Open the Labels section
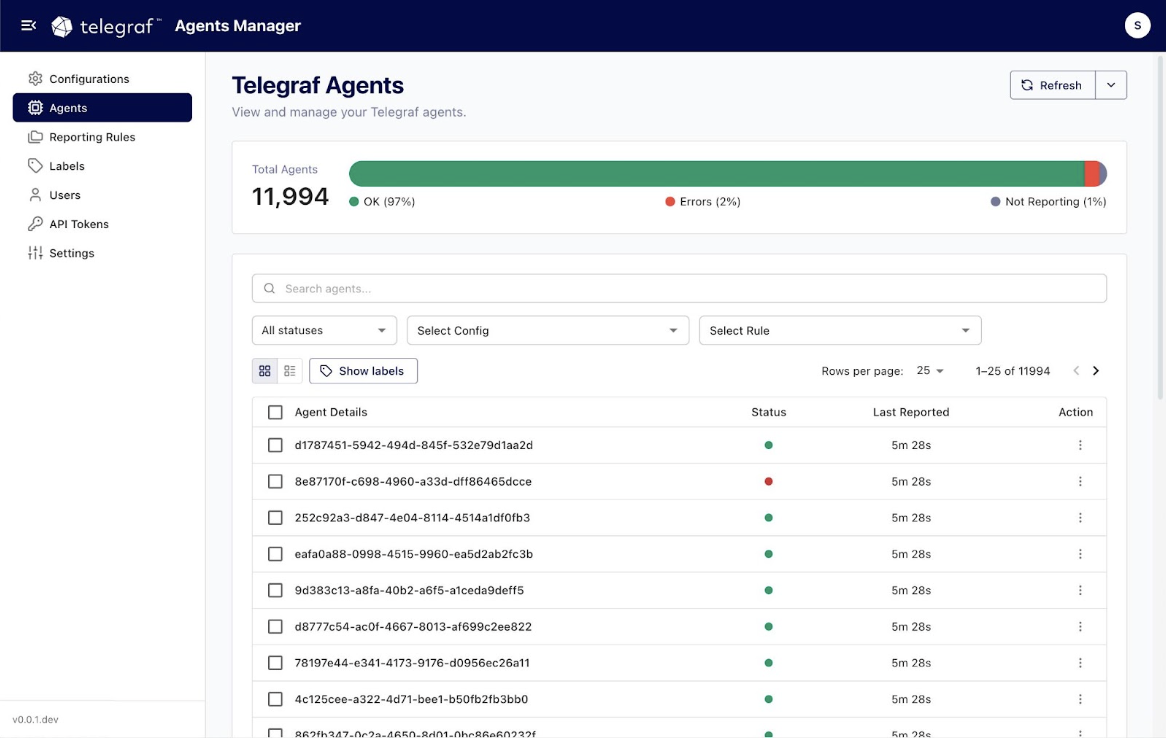The height and width of the screenshot is (742, 1166). [x=102, y=166]
